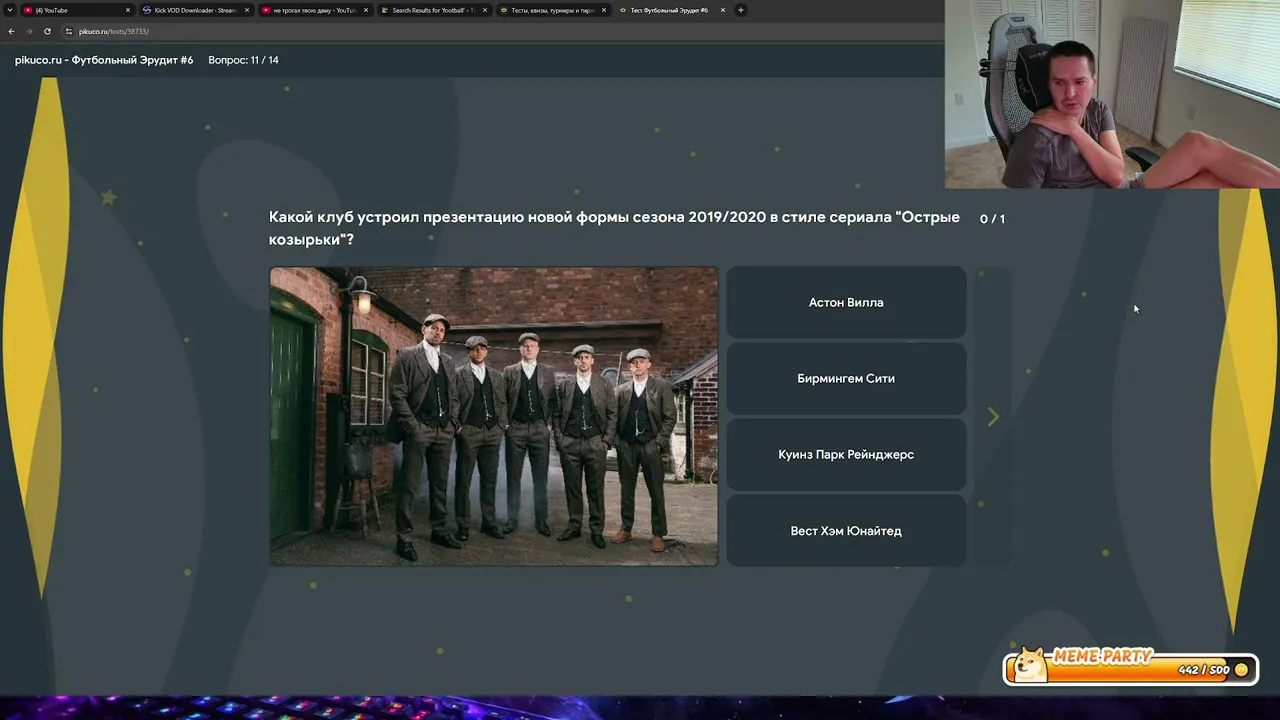
Task: Choose the answer 'Бирмингем Сити'
Action: click(x=846, y=379)
